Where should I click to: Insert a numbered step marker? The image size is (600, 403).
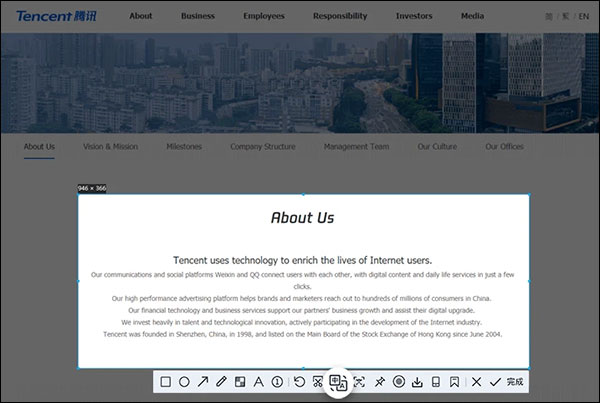pyautogui.click(x=277, y=382)
